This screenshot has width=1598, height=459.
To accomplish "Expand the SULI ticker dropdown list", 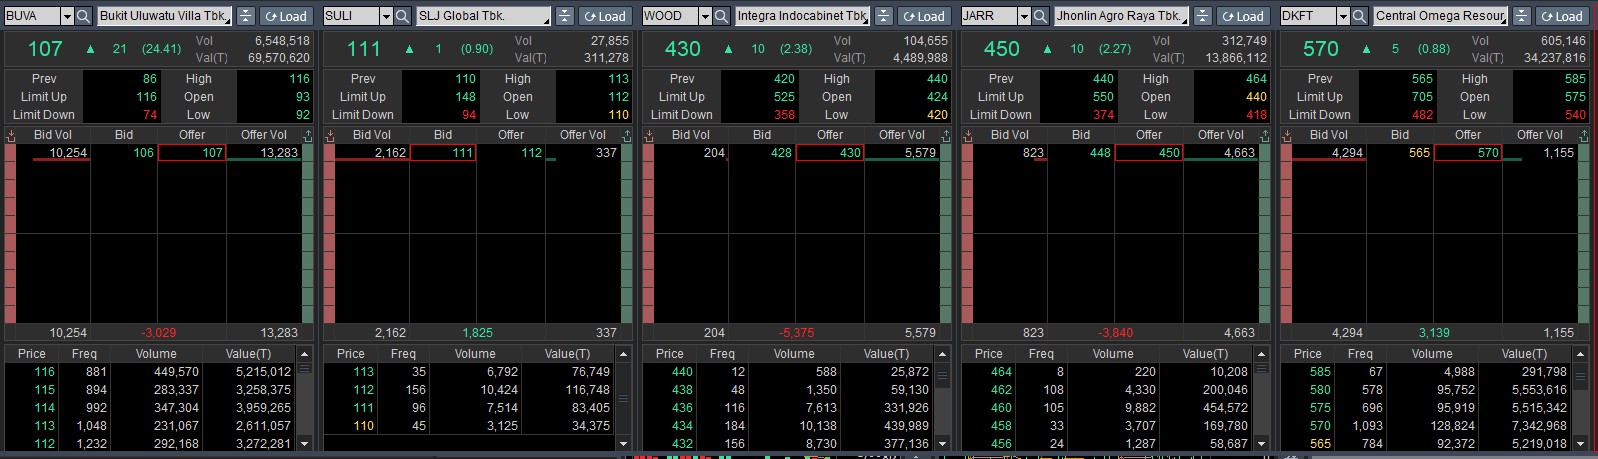I will pyautogui.click(x=386, y=16).
